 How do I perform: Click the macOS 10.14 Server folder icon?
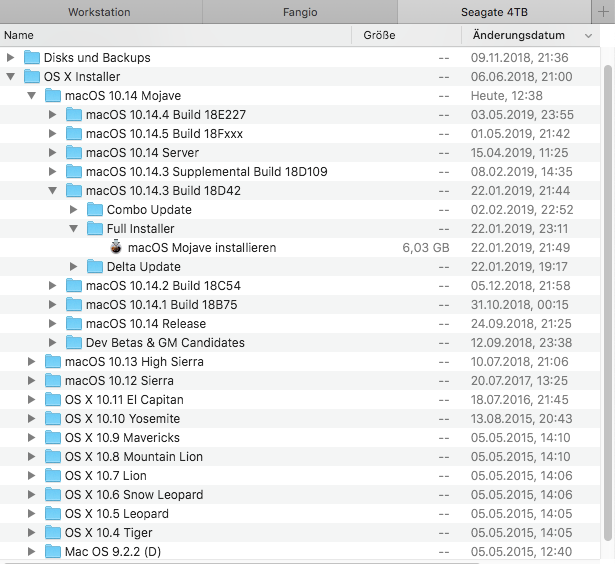(x=74, y=152)
